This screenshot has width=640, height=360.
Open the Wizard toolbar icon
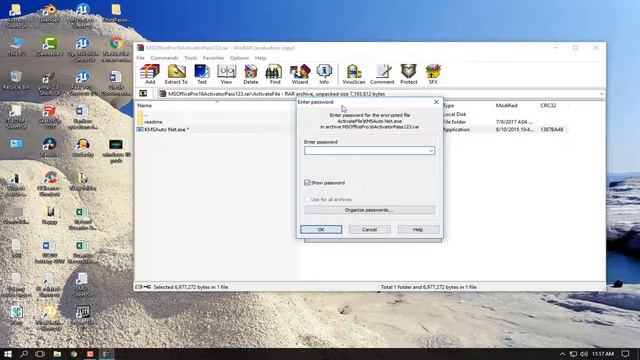click(x=300, y=74)
